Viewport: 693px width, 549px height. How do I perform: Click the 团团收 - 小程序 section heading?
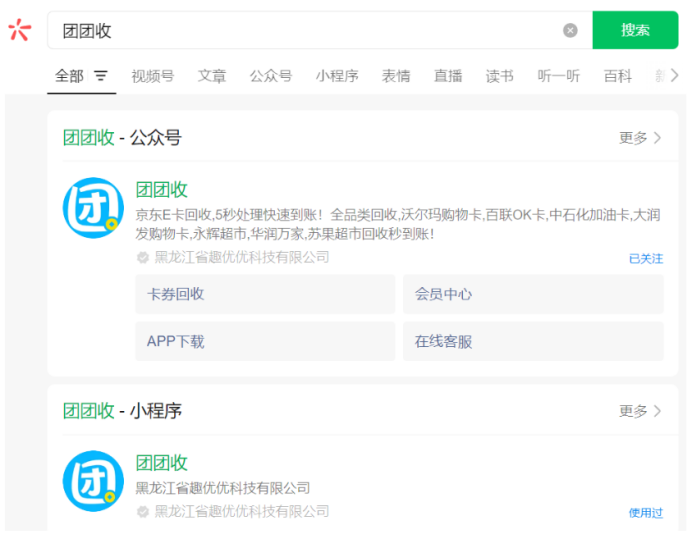(x=122, y=411)
